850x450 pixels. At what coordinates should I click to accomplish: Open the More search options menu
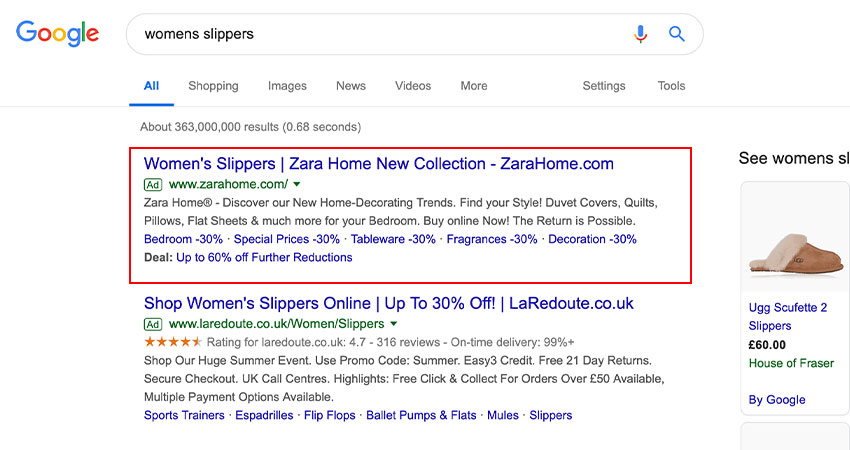coord(474,86)
